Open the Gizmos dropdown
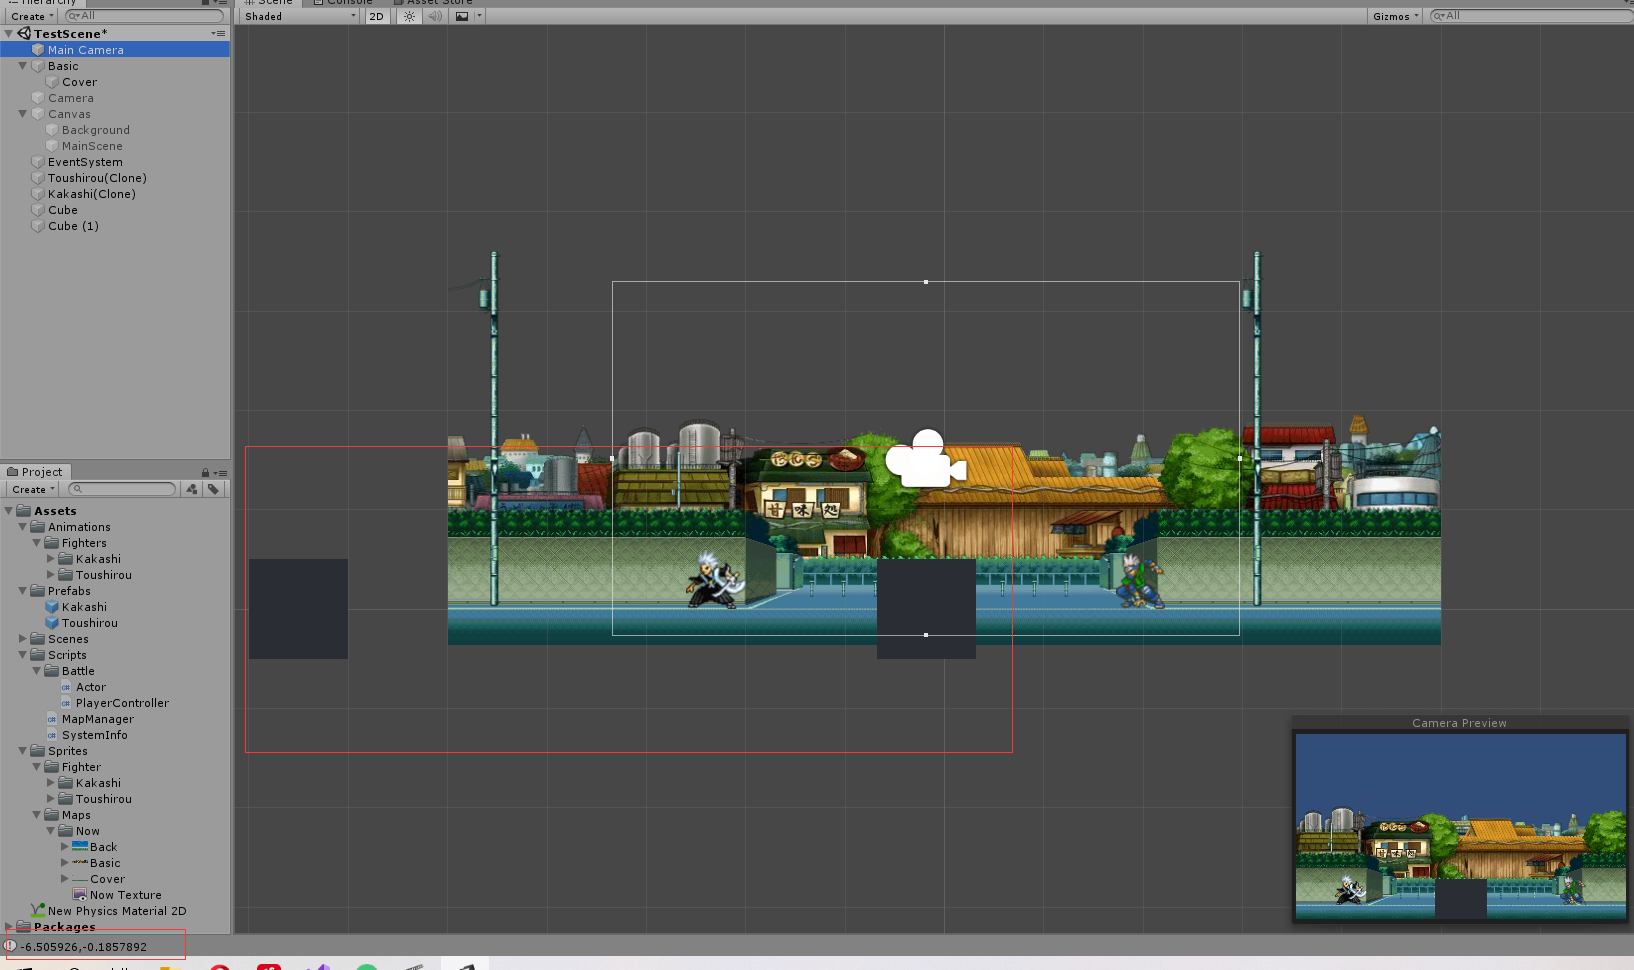Image resolution: width=1634 pixels, height=970 pixels. click(x=1395, y=16)
